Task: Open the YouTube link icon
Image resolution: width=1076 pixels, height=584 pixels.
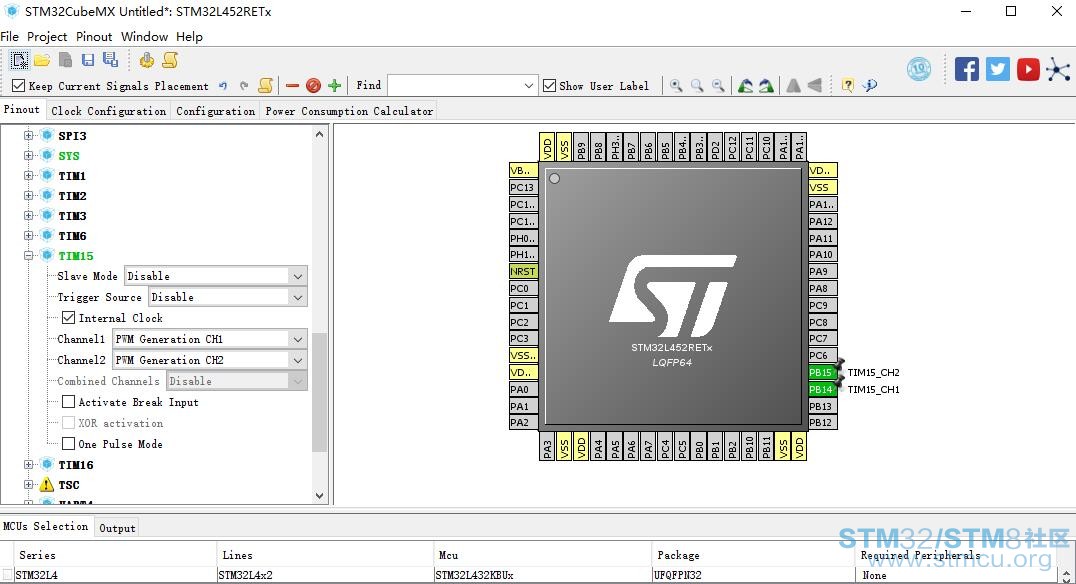Action: pyautogui.click(x=1028, y=69)
